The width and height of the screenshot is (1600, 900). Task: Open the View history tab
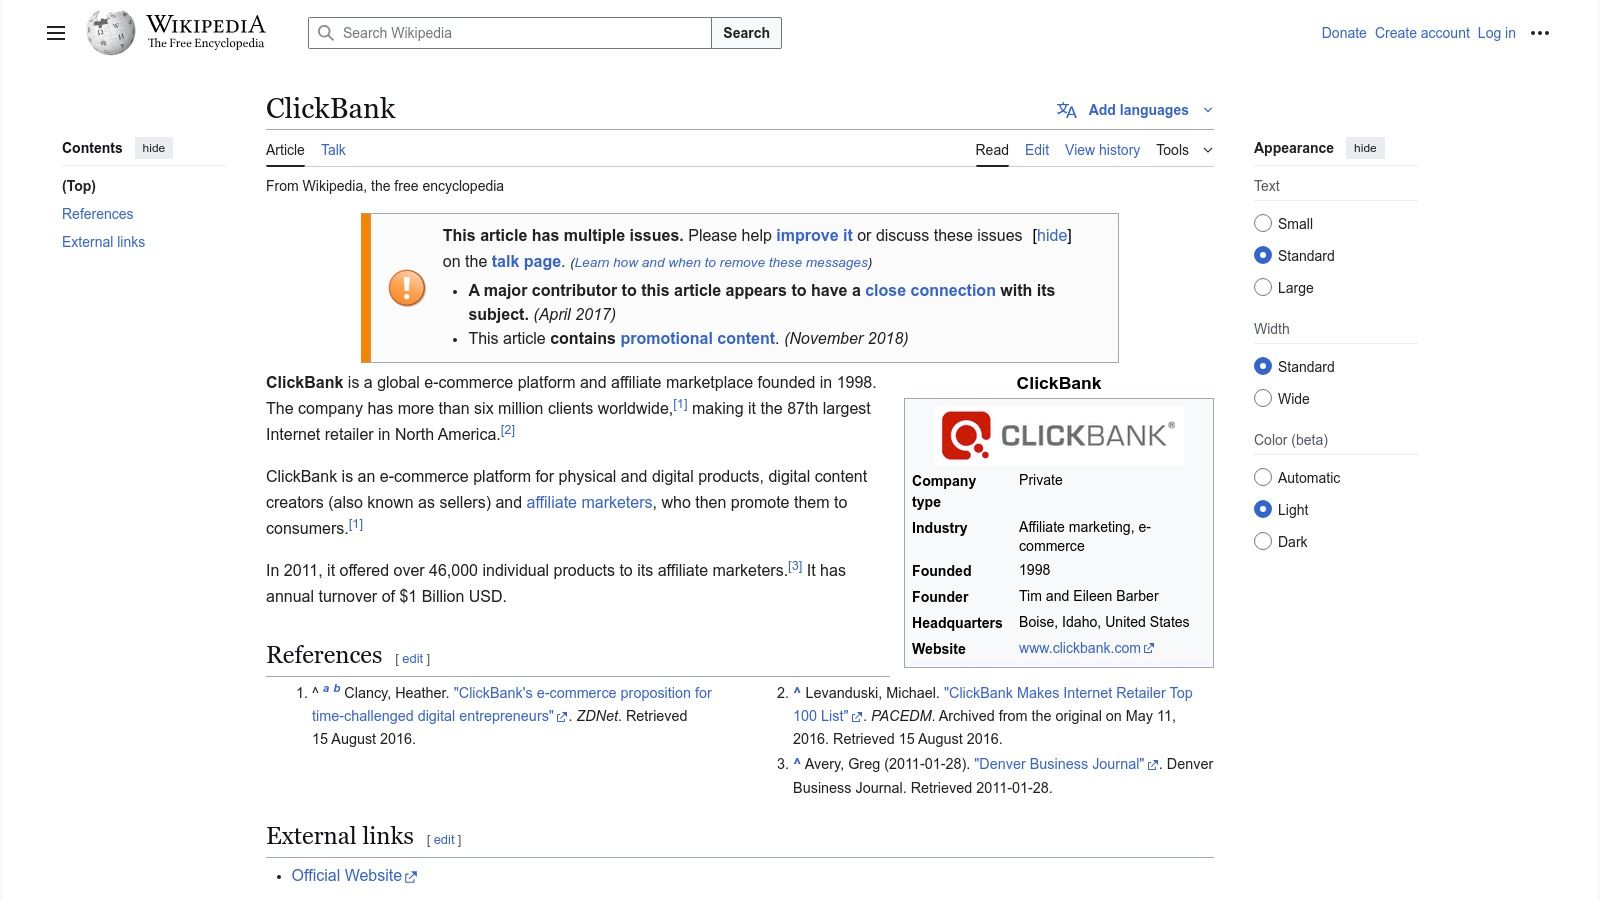(x=1102, y=150)
